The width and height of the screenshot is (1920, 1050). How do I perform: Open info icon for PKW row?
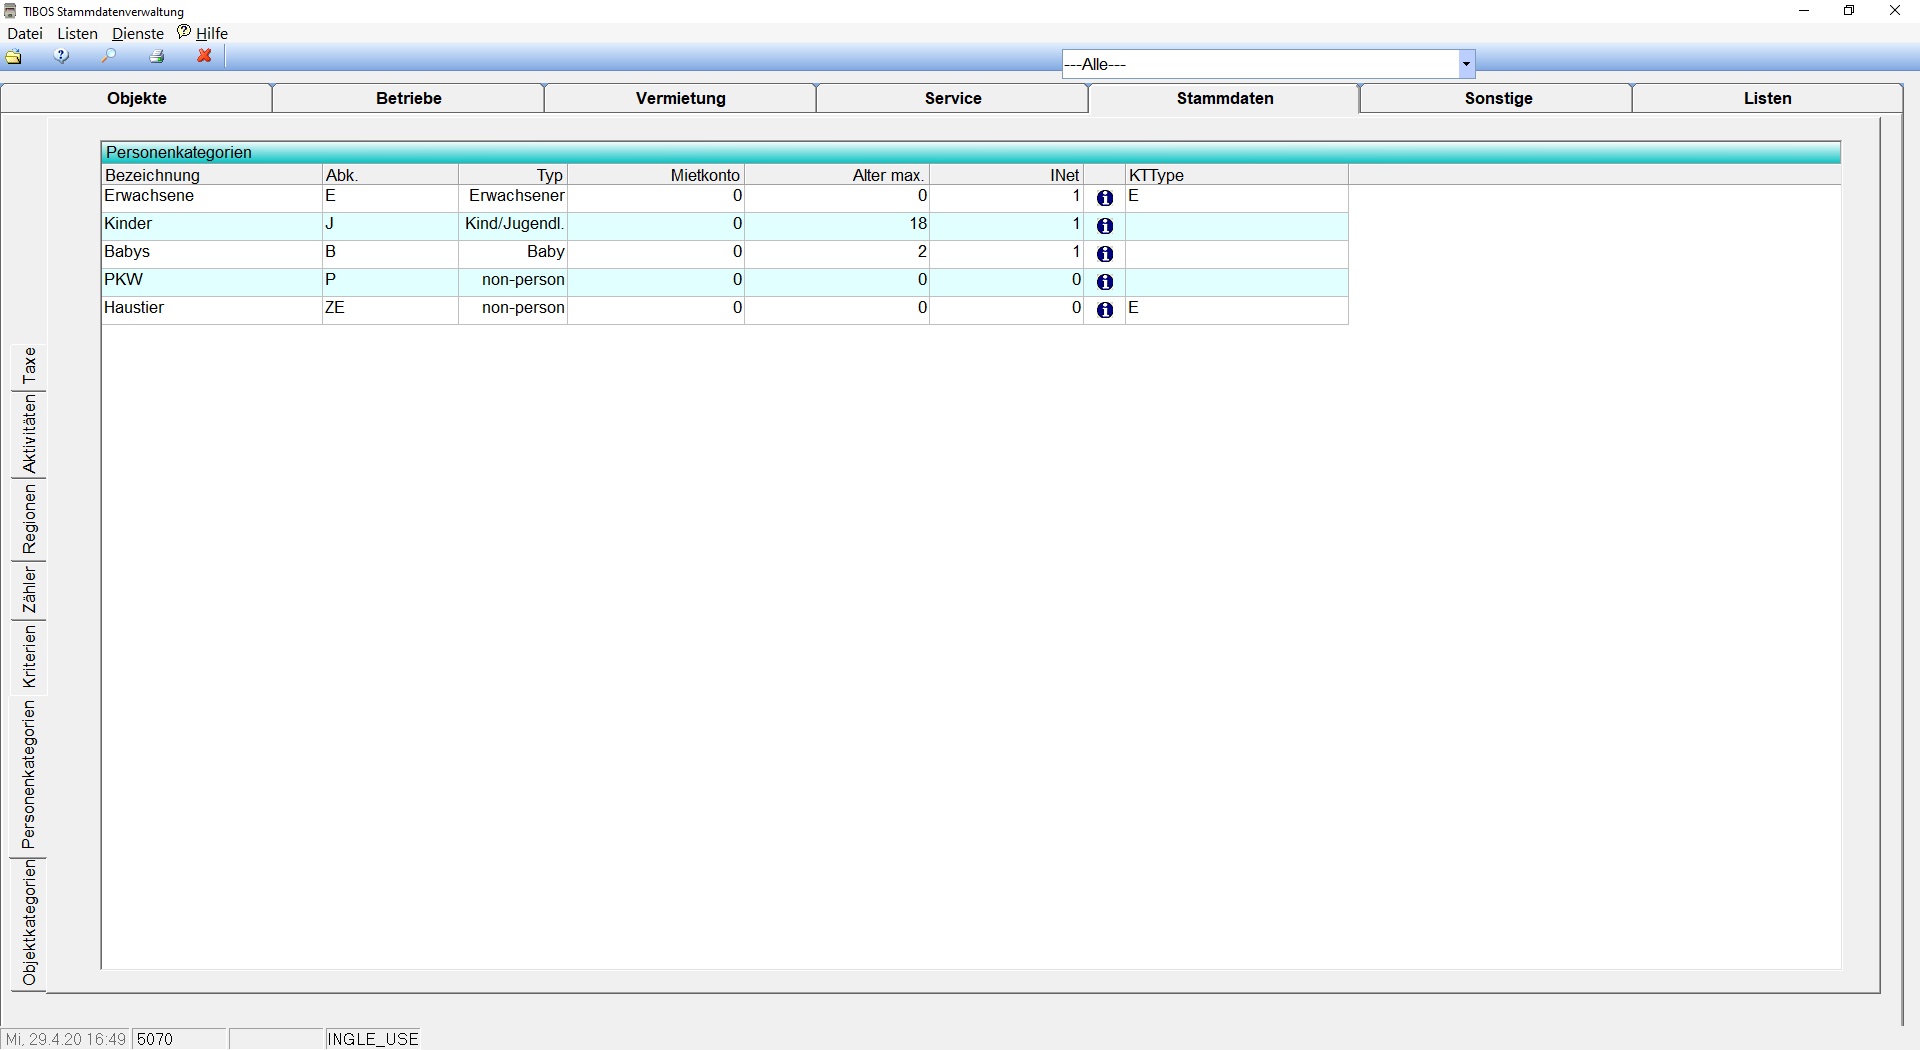click(x=1105, y=282)
